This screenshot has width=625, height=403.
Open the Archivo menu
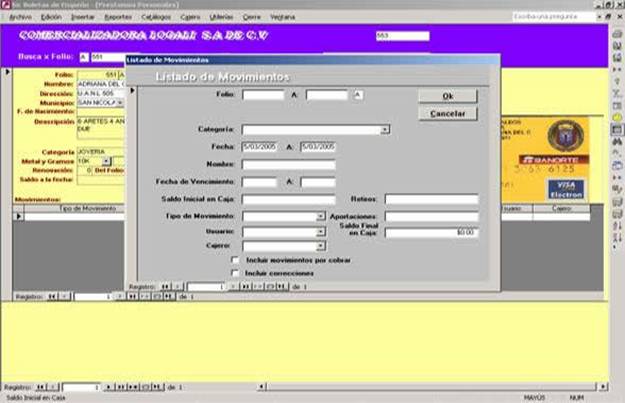pos(20,17)
